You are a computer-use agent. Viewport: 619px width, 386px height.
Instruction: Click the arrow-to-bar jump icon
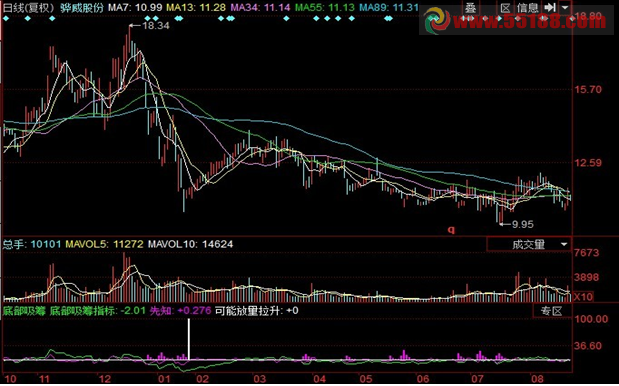coord(550,7)
